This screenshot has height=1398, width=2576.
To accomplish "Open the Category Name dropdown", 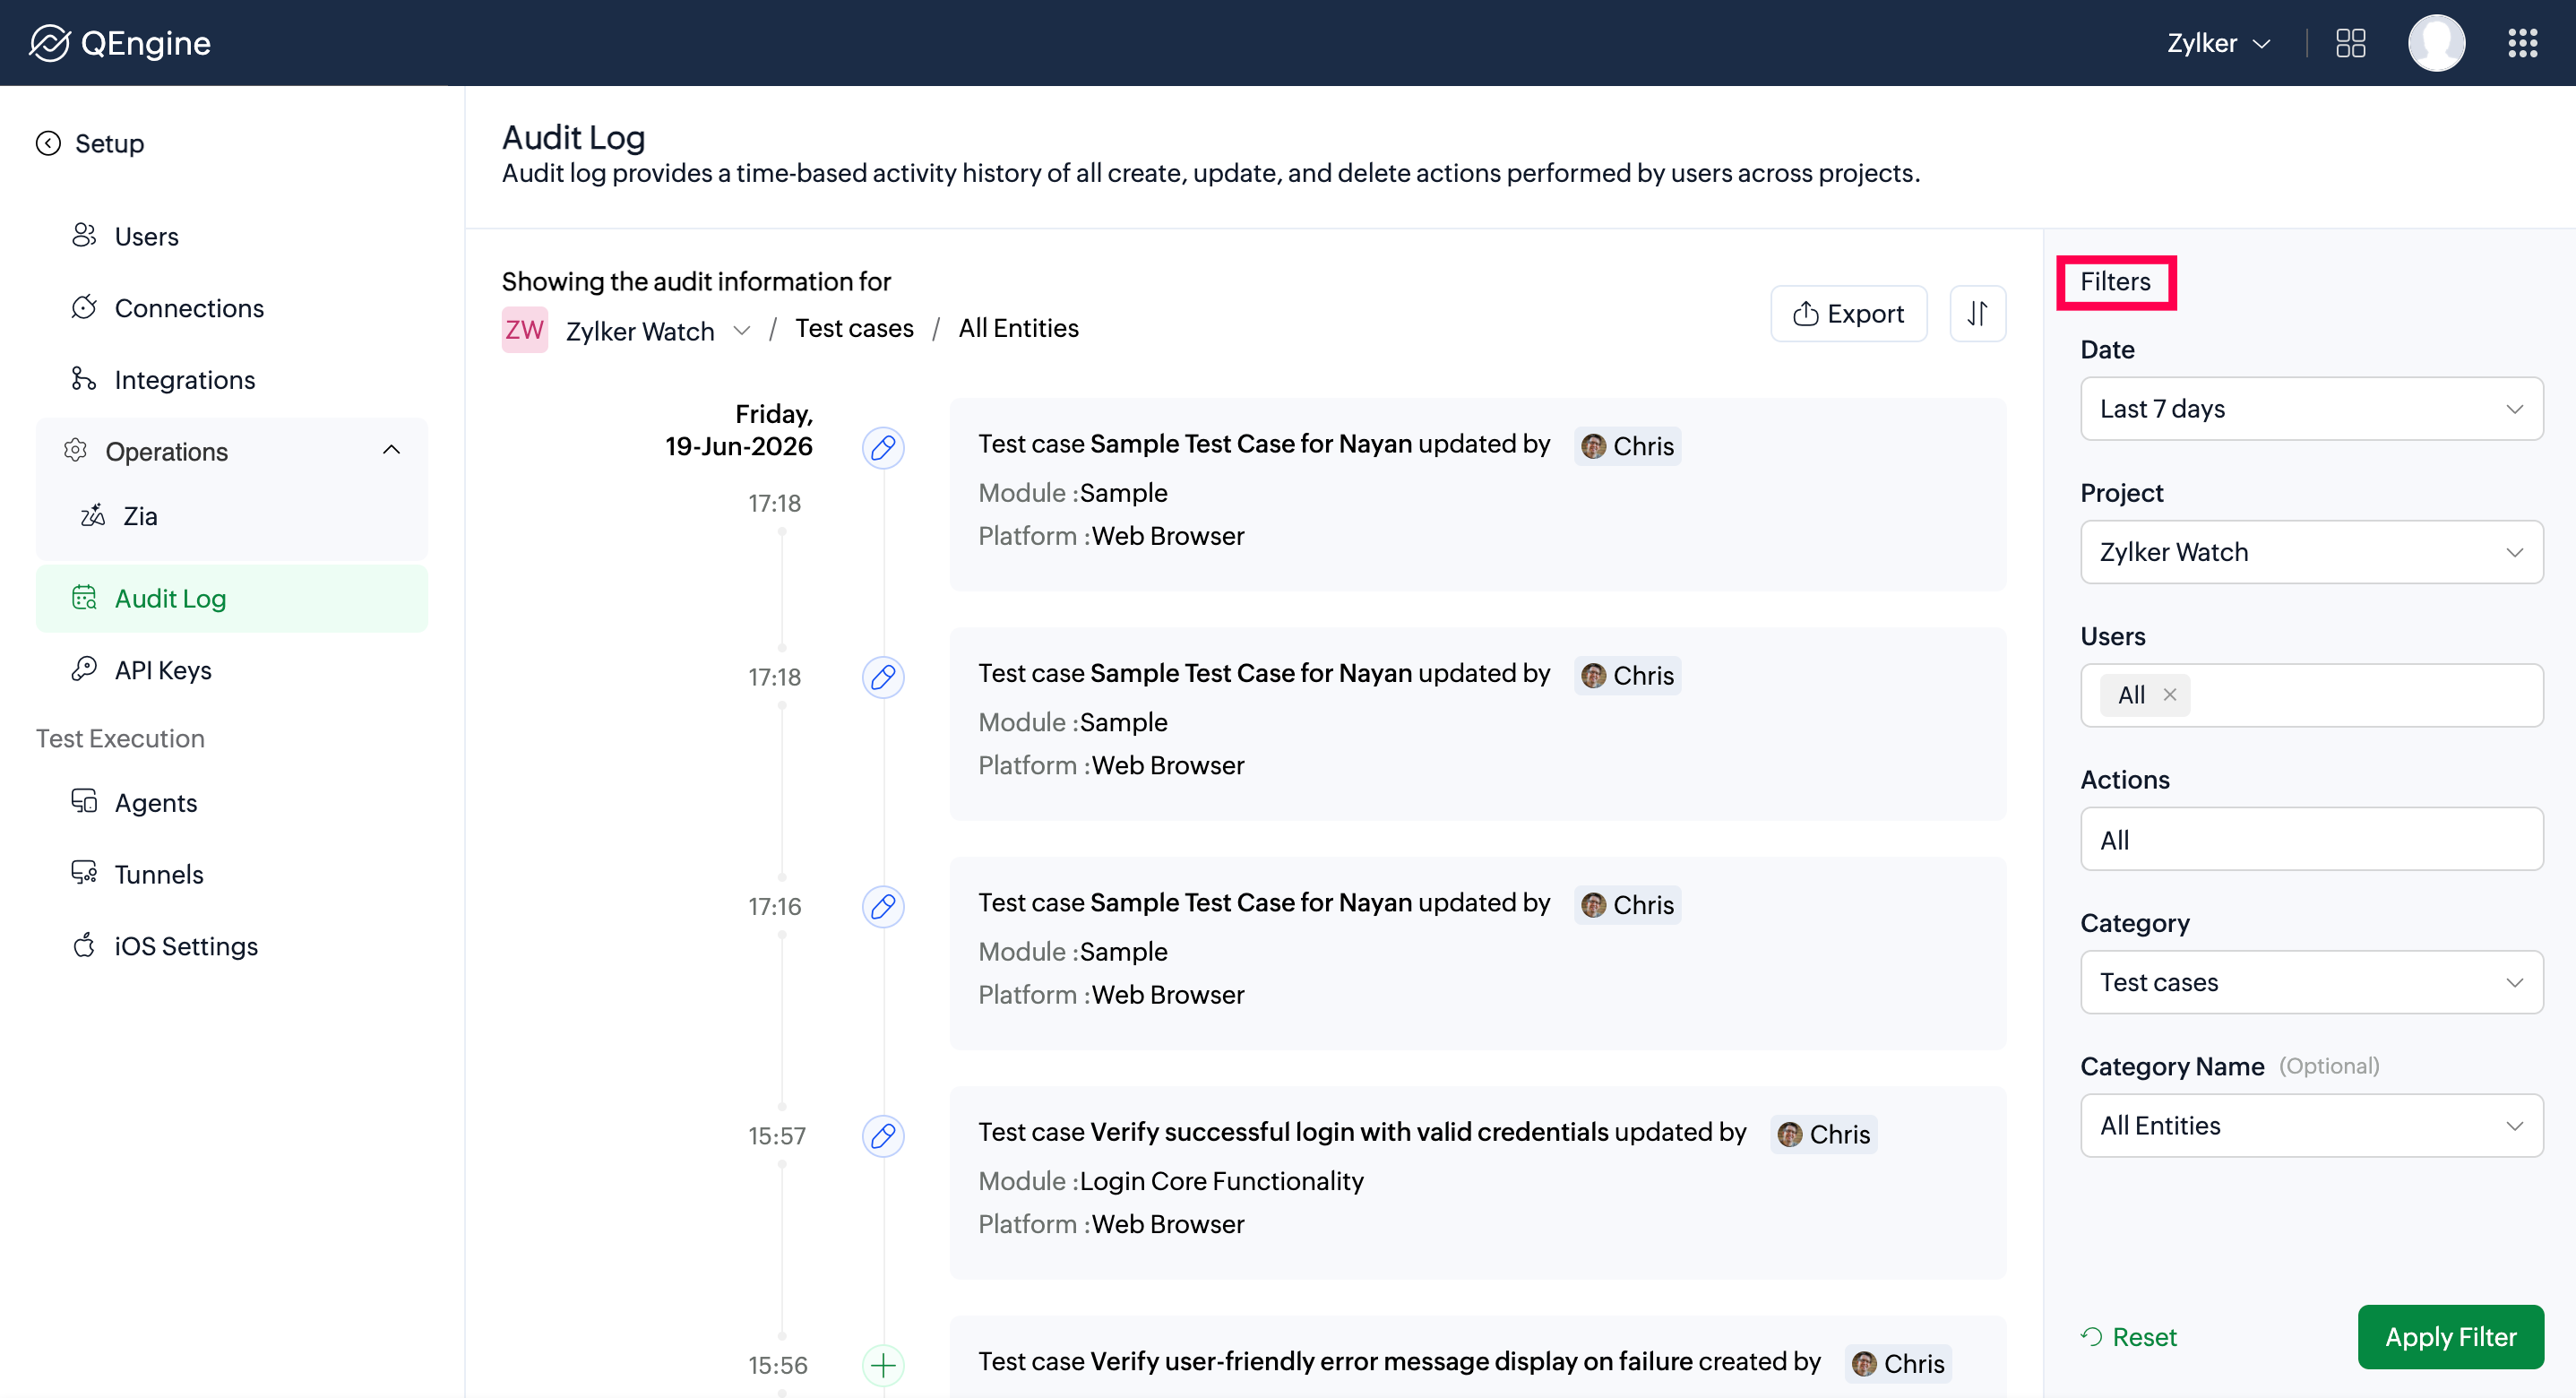I will click(2311, 1125).
